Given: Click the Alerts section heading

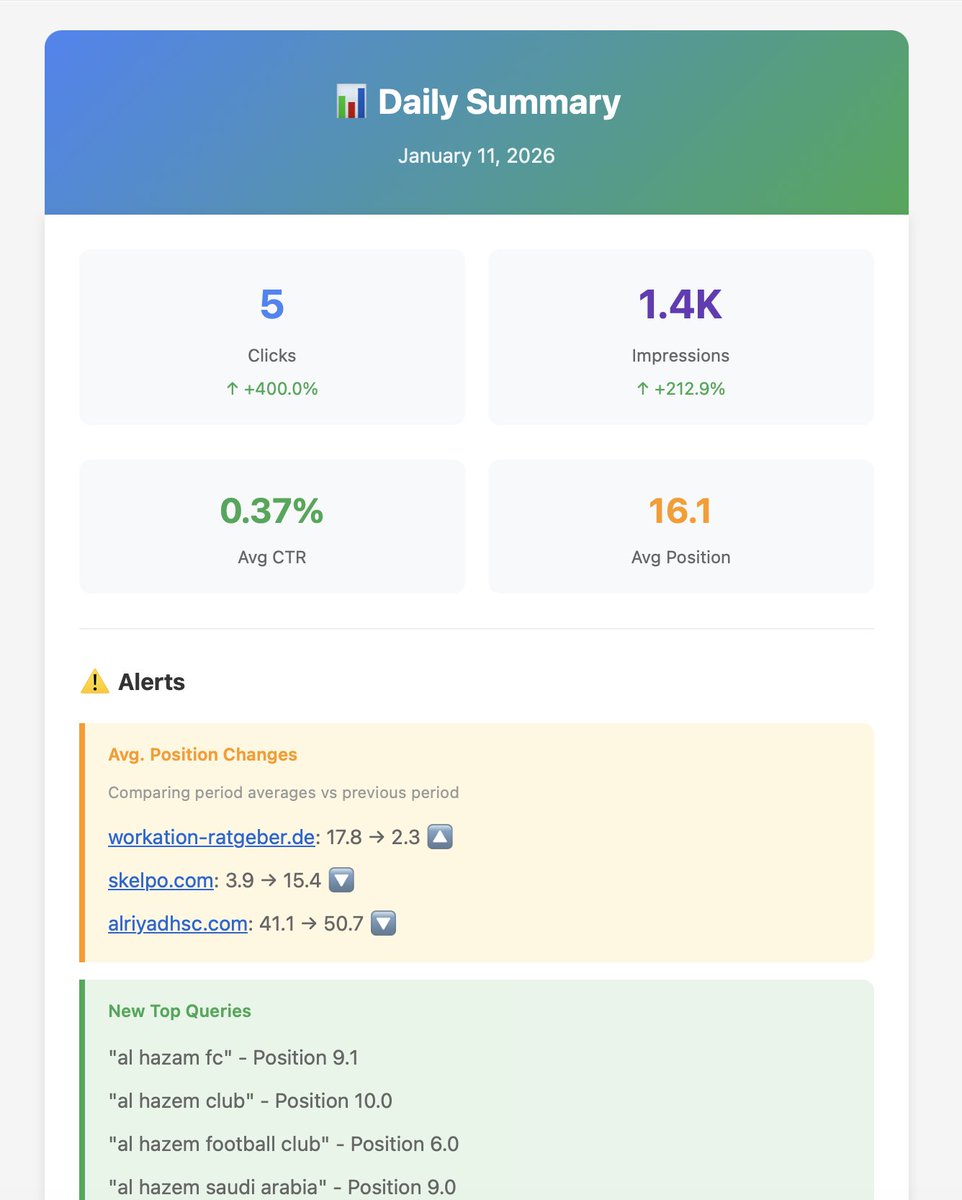Looking at the screenshot, I should (151, 682).
